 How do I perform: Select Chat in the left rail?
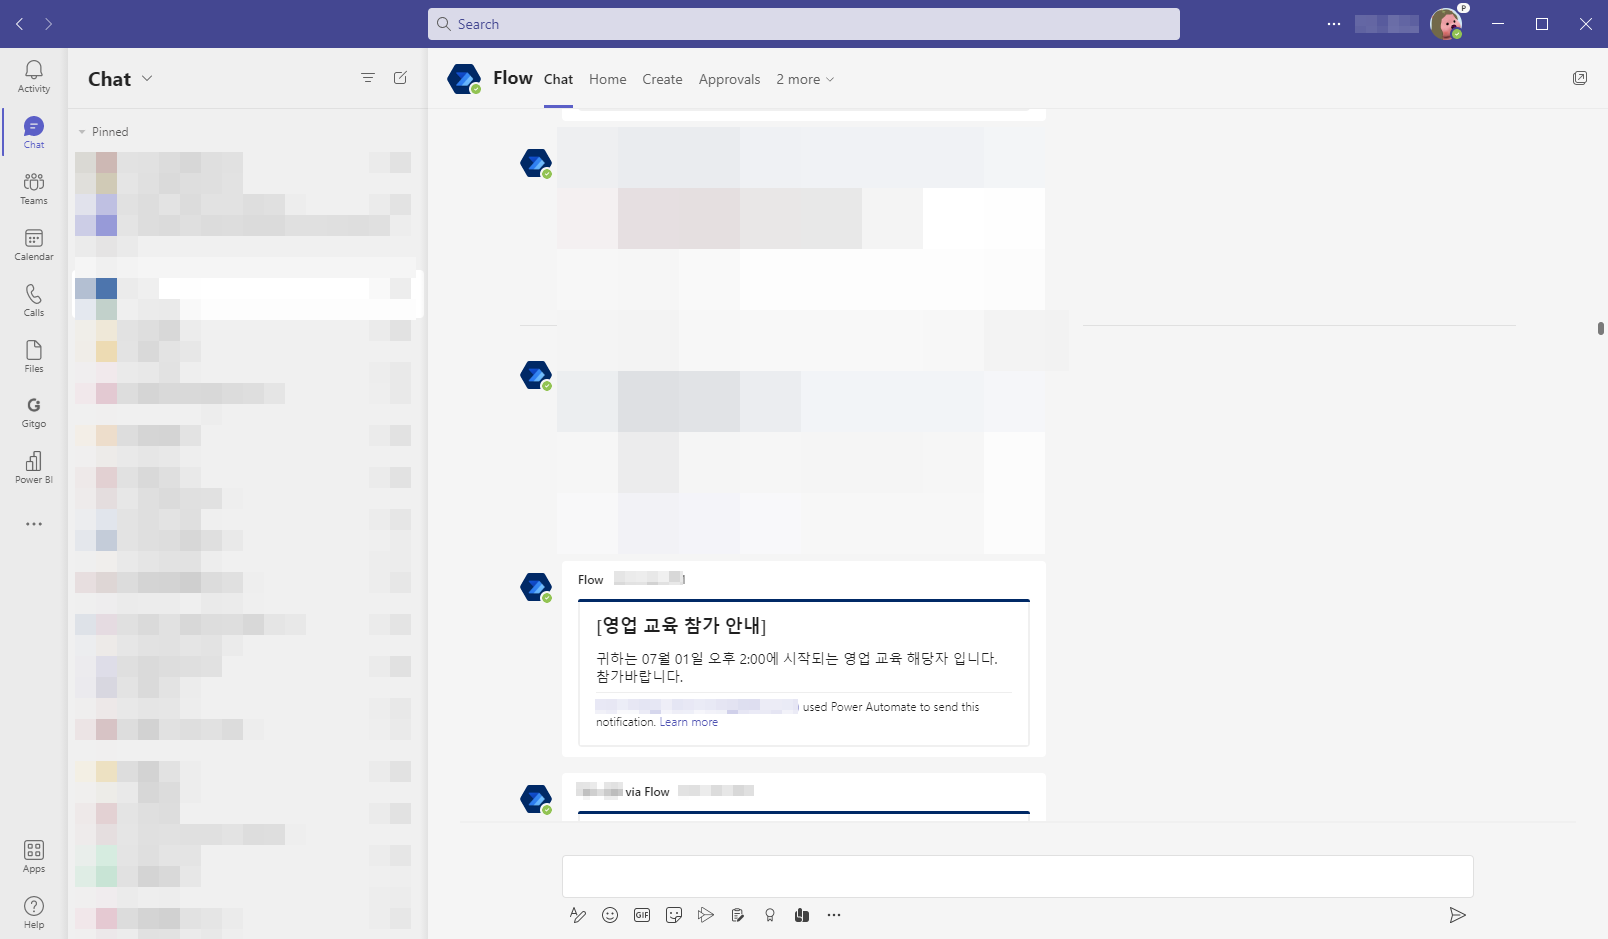pyautogui.click(x=34, y=132)
